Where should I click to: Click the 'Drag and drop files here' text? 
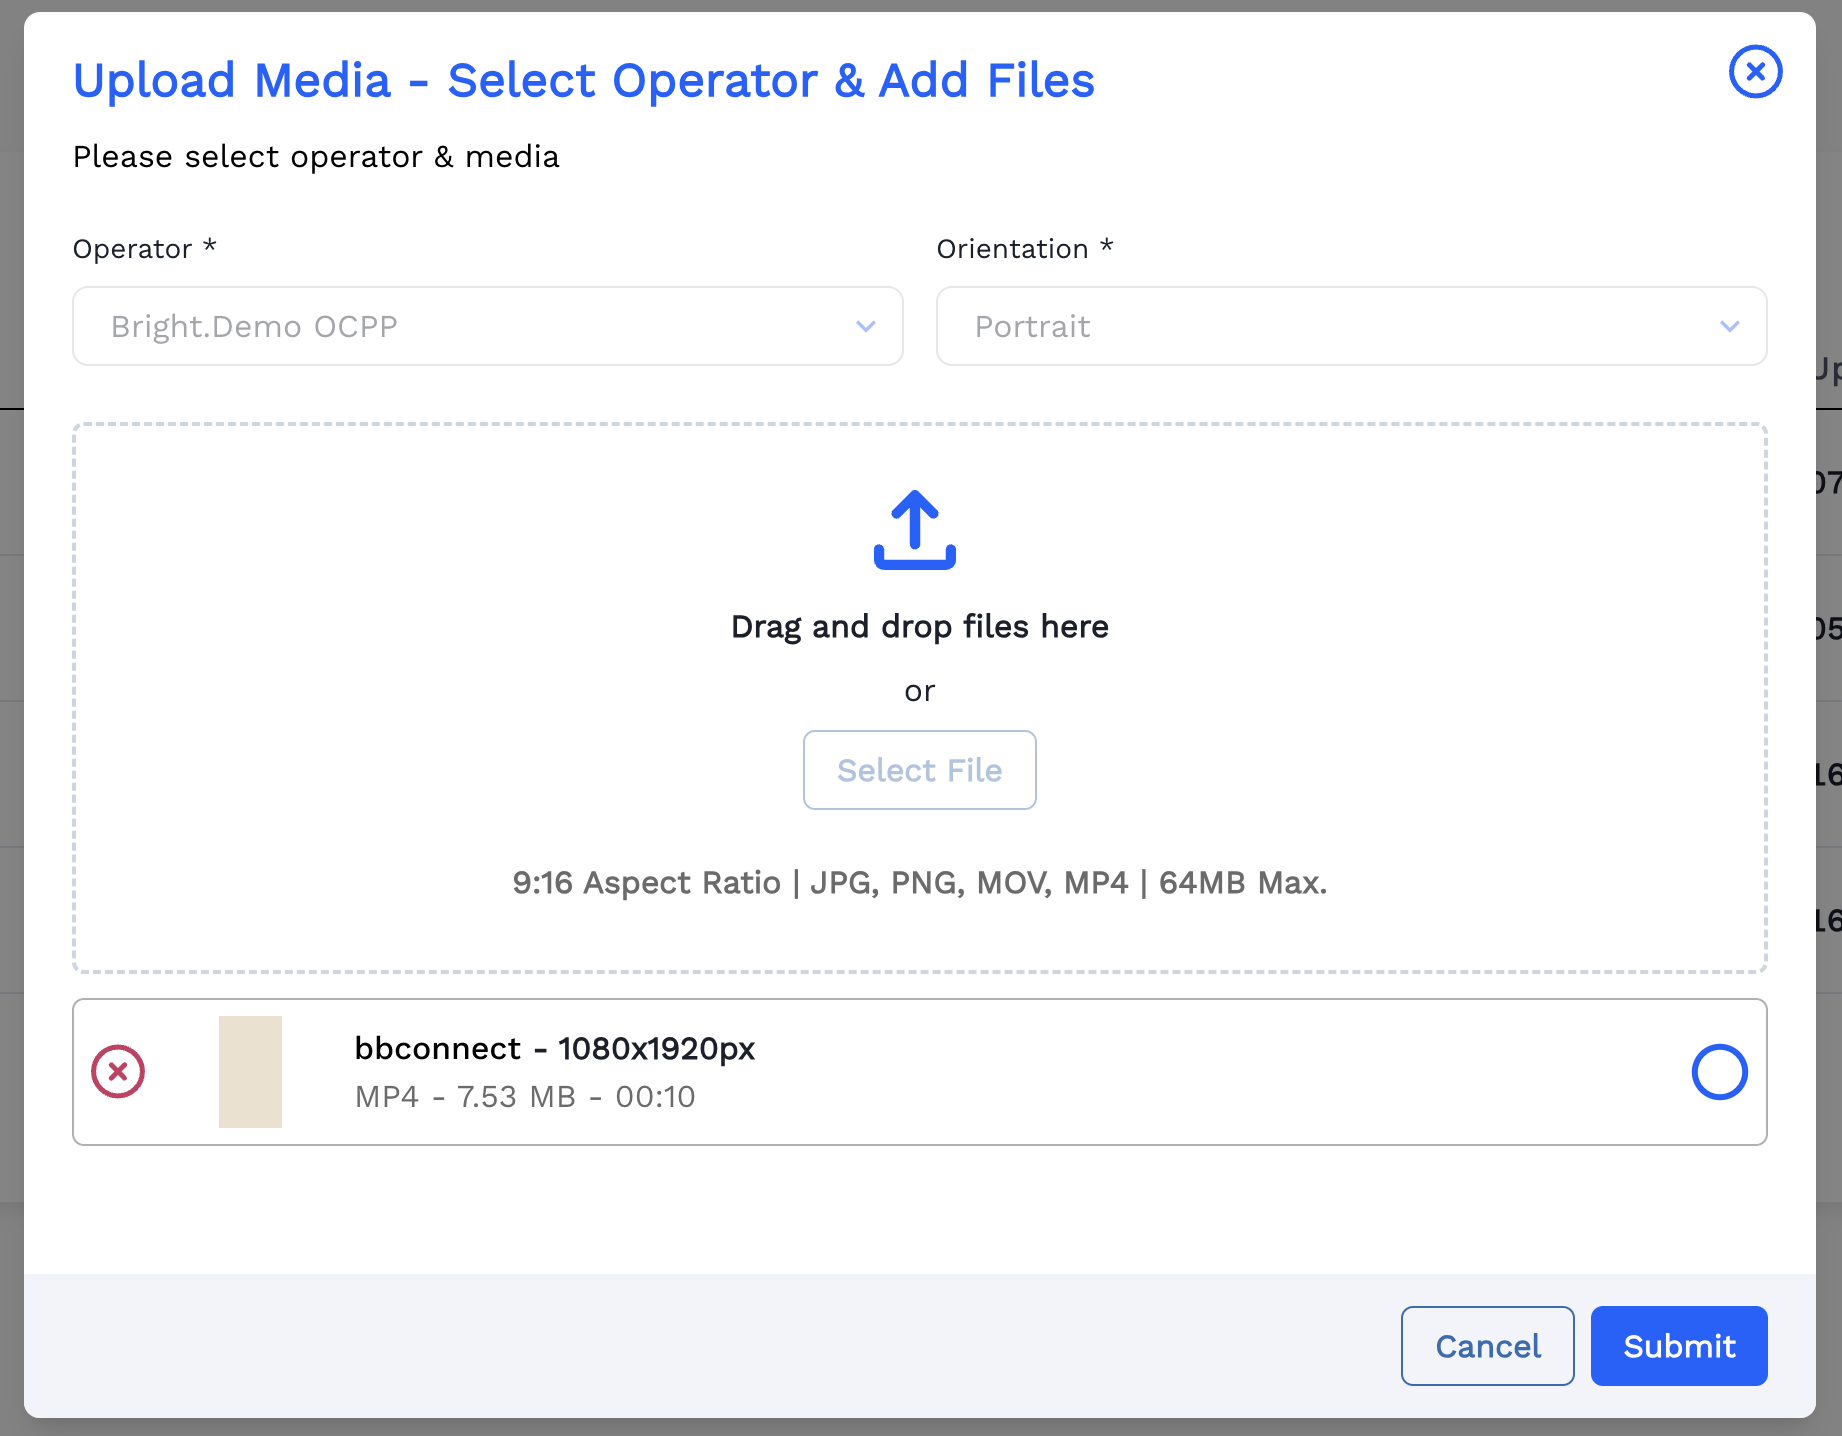(x=919, y=627)
